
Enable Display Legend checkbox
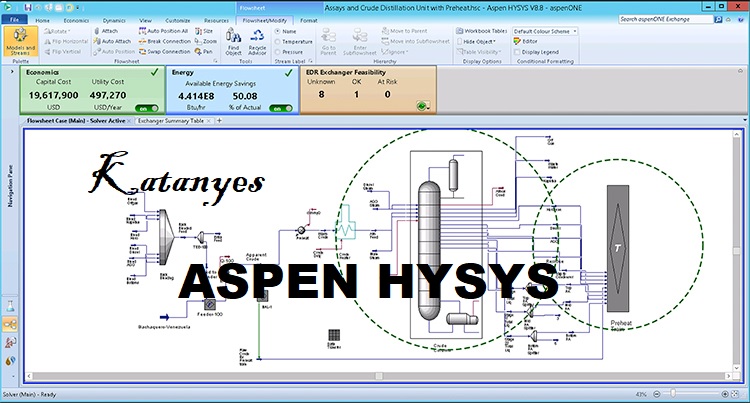(x=517, y=52)
